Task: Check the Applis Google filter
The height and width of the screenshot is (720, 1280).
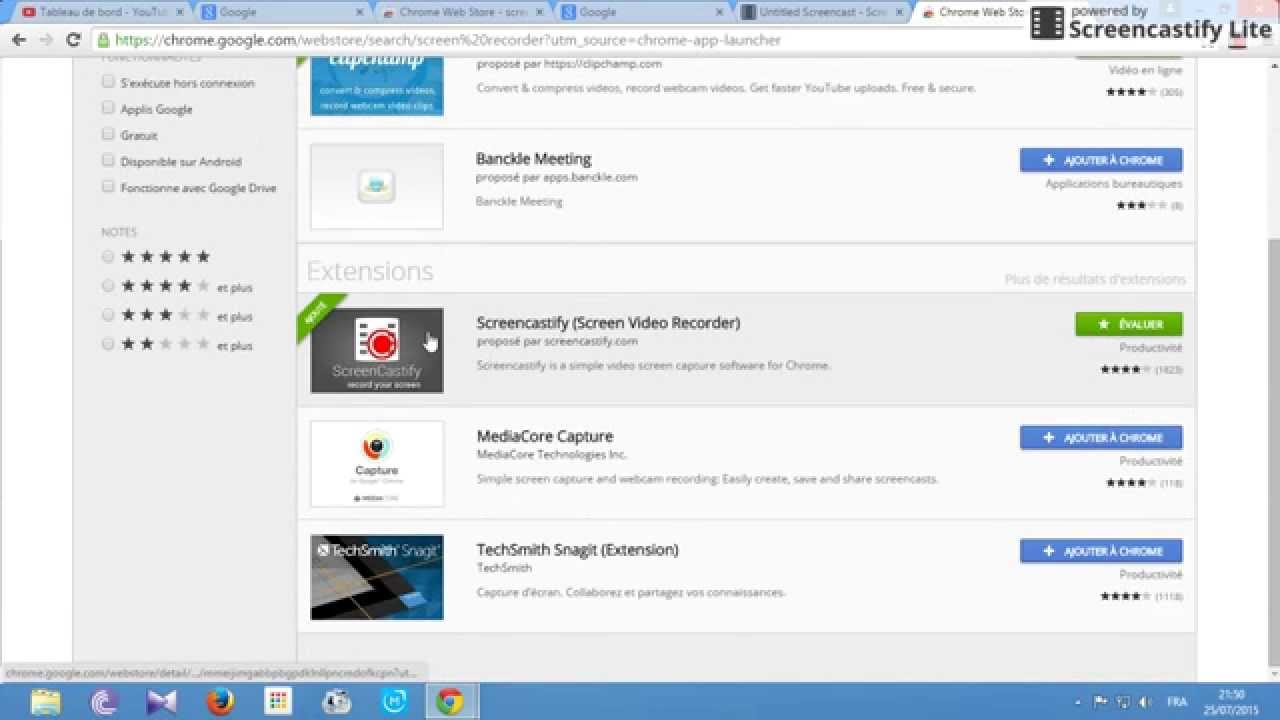Action: [108, 108]
